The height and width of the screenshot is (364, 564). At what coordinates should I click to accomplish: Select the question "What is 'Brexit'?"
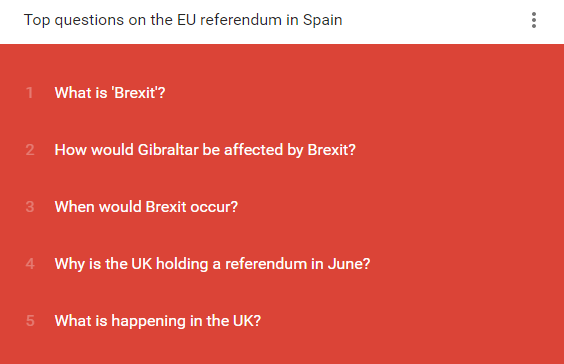tap(110, 93)
